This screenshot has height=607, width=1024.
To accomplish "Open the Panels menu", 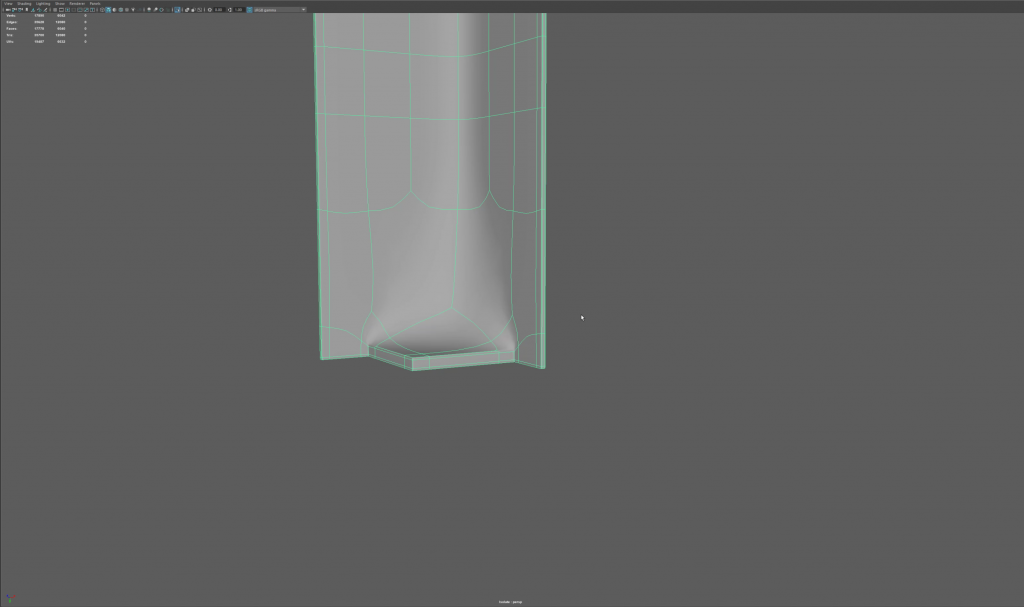I will pyautogui.click(x=95, y=3).
